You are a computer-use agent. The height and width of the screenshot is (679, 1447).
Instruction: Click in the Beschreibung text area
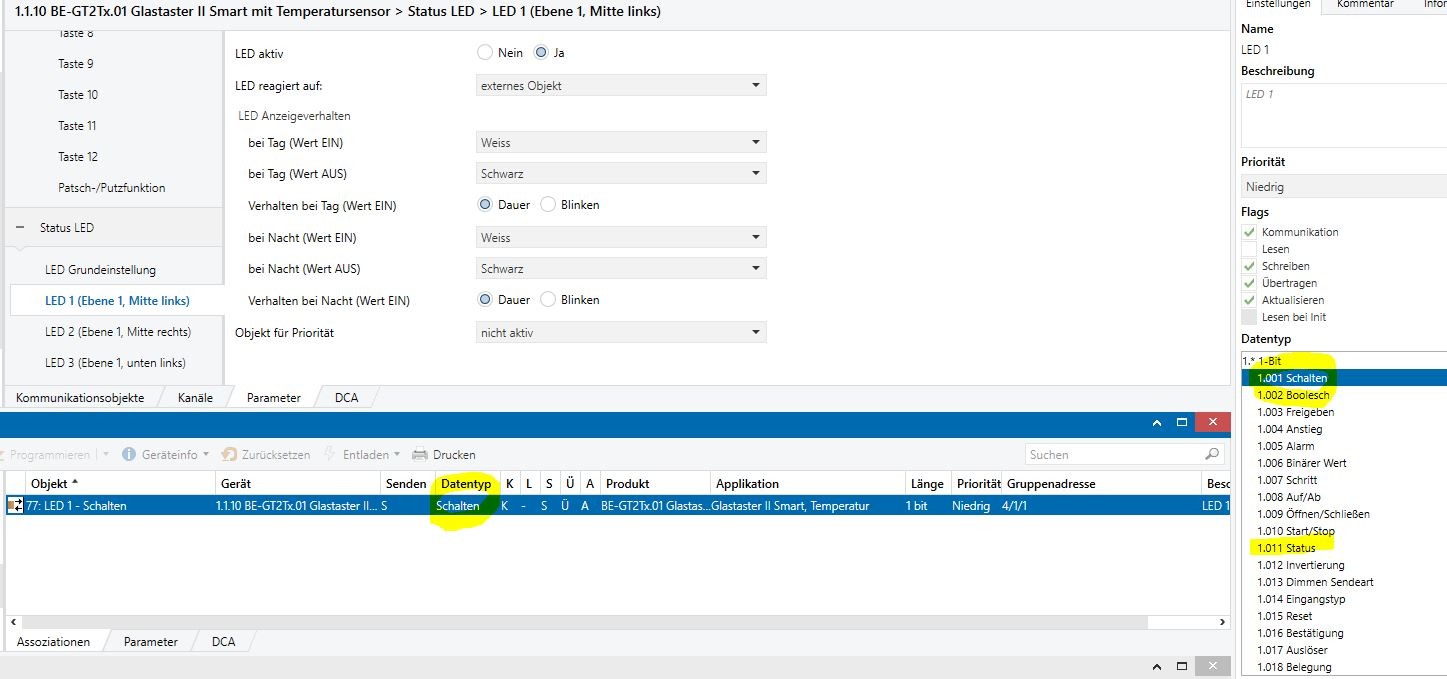click(x=1344, y=114)
